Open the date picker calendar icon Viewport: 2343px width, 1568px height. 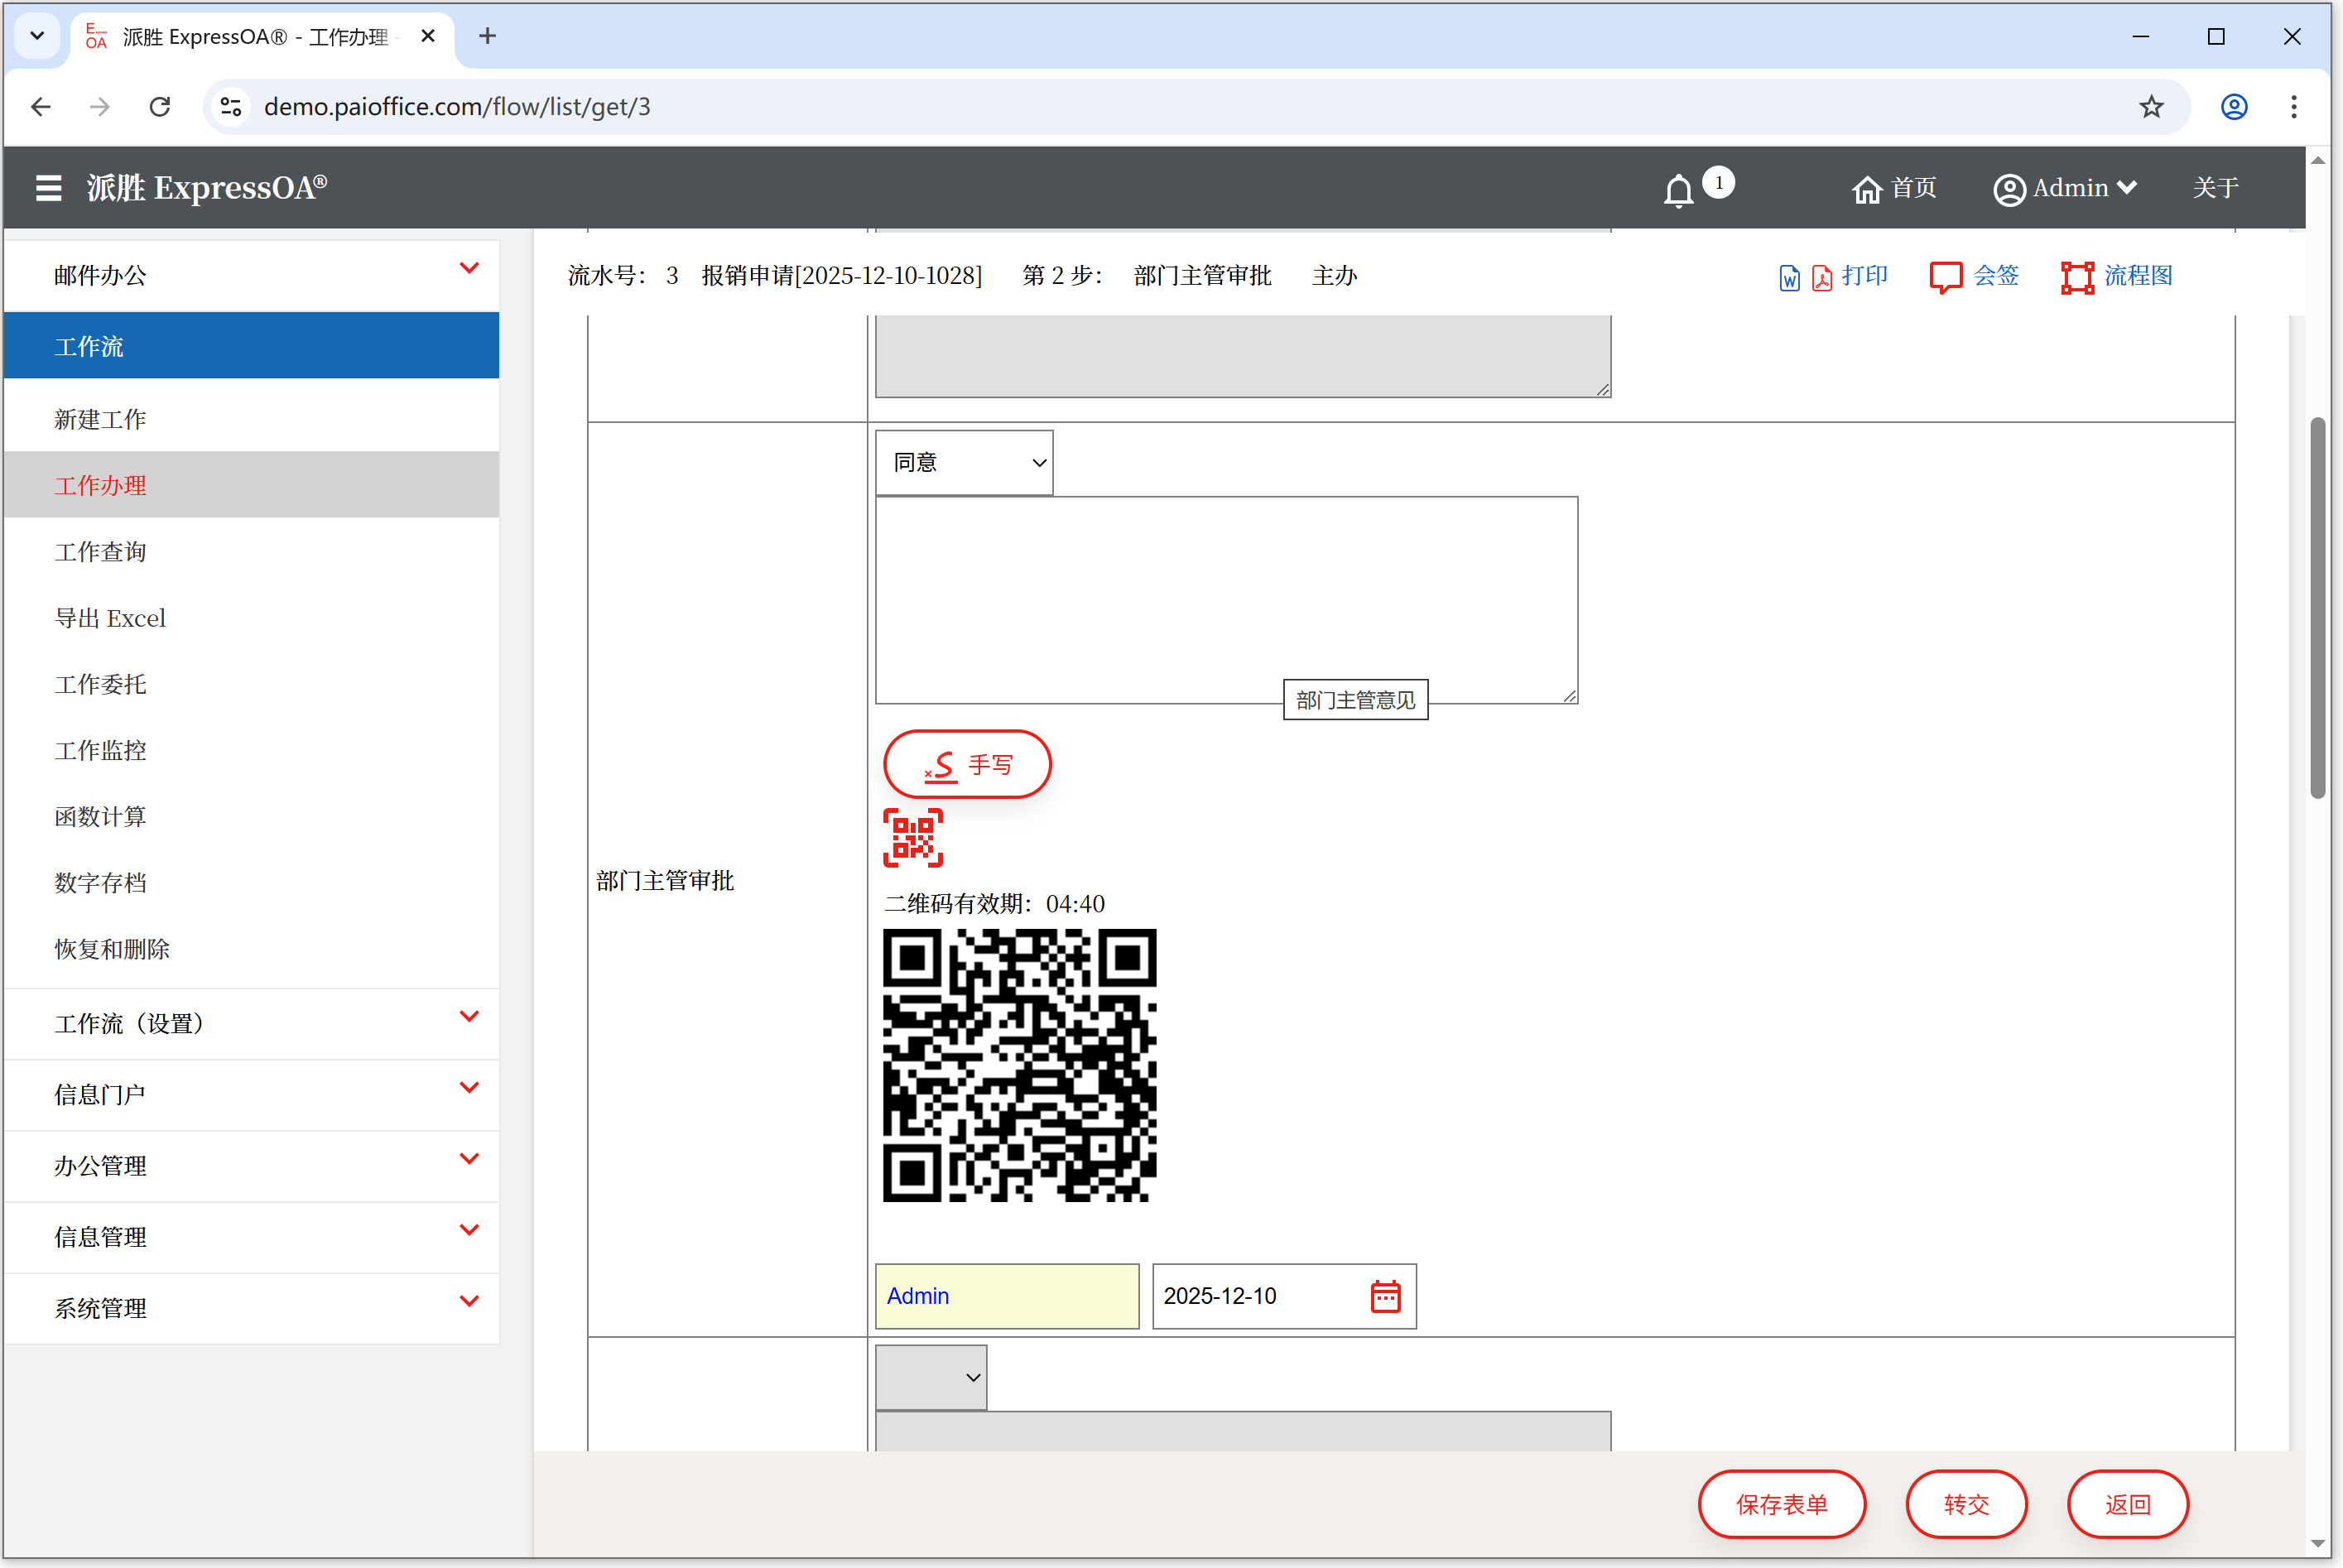[x=1384, y=1296]
